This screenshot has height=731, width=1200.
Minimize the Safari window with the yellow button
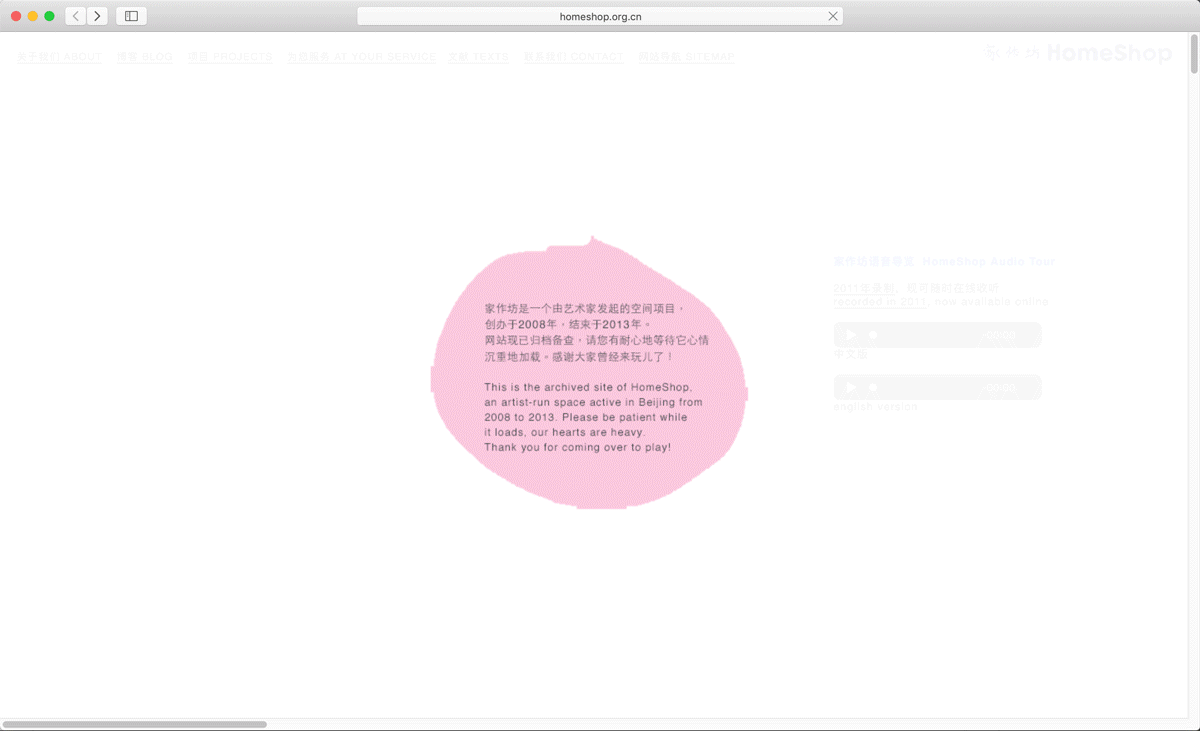coord(33,16)
